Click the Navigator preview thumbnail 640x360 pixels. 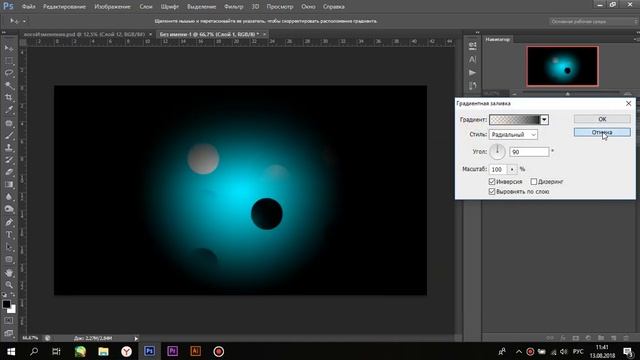tap(562, 66)
